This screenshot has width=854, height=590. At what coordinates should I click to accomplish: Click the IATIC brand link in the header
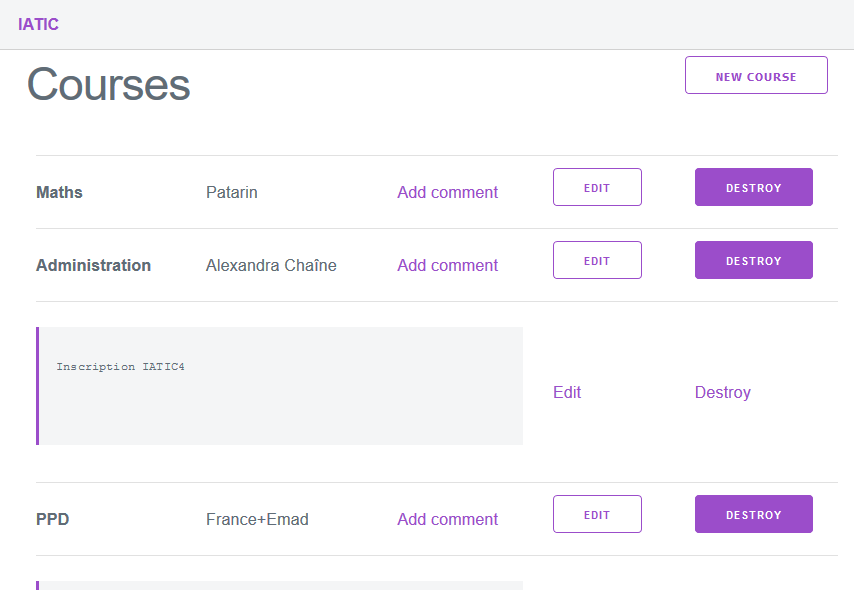coord(38,24)
